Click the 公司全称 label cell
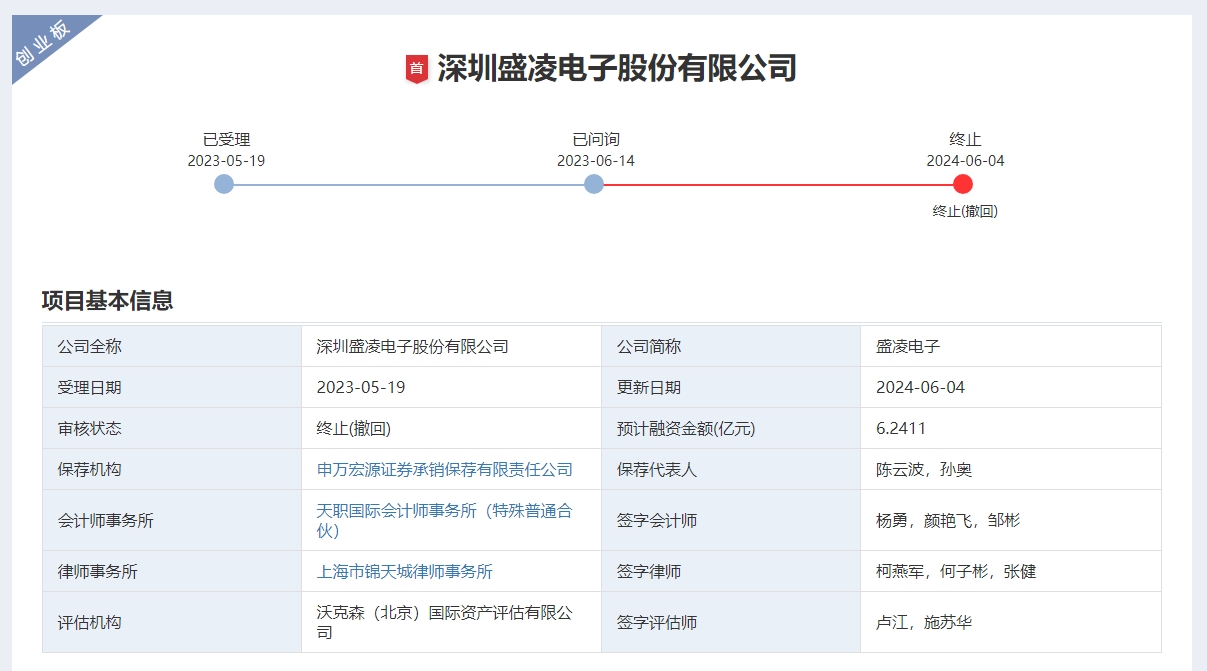Viewport: 1207px width, 671px height. [172, 347]
